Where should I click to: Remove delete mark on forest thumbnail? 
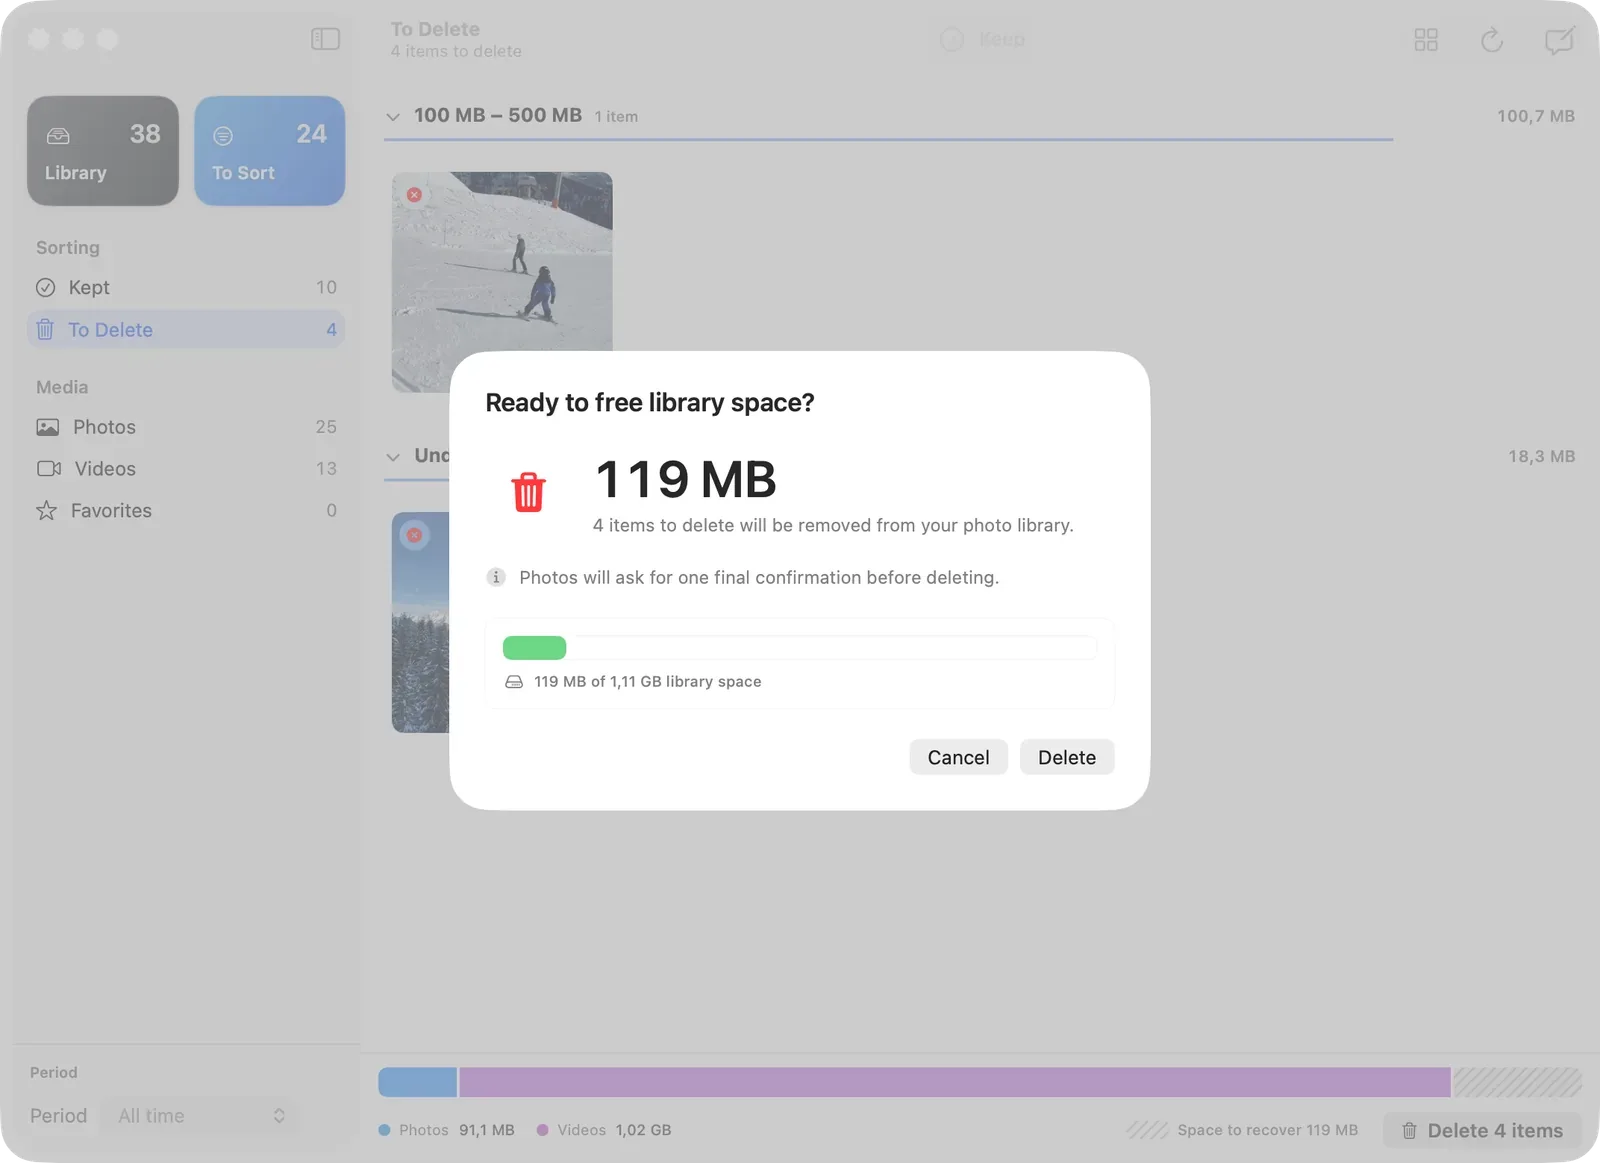pyautogui.click(x=414, y=535)
